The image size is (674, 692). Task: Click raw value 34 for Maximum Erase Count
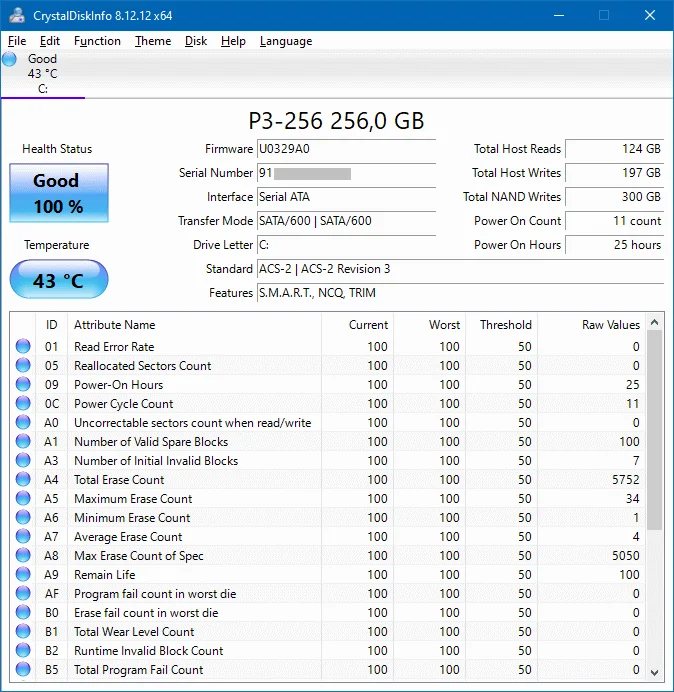633,499
